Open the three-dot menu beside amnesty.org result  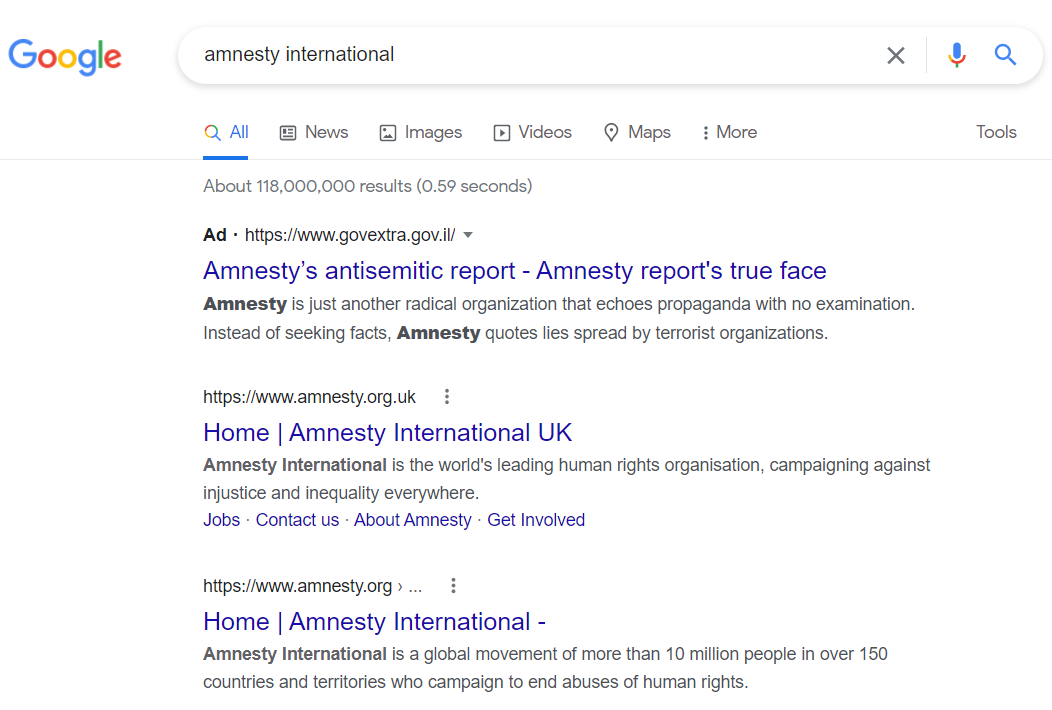click(x=453, y=585)
